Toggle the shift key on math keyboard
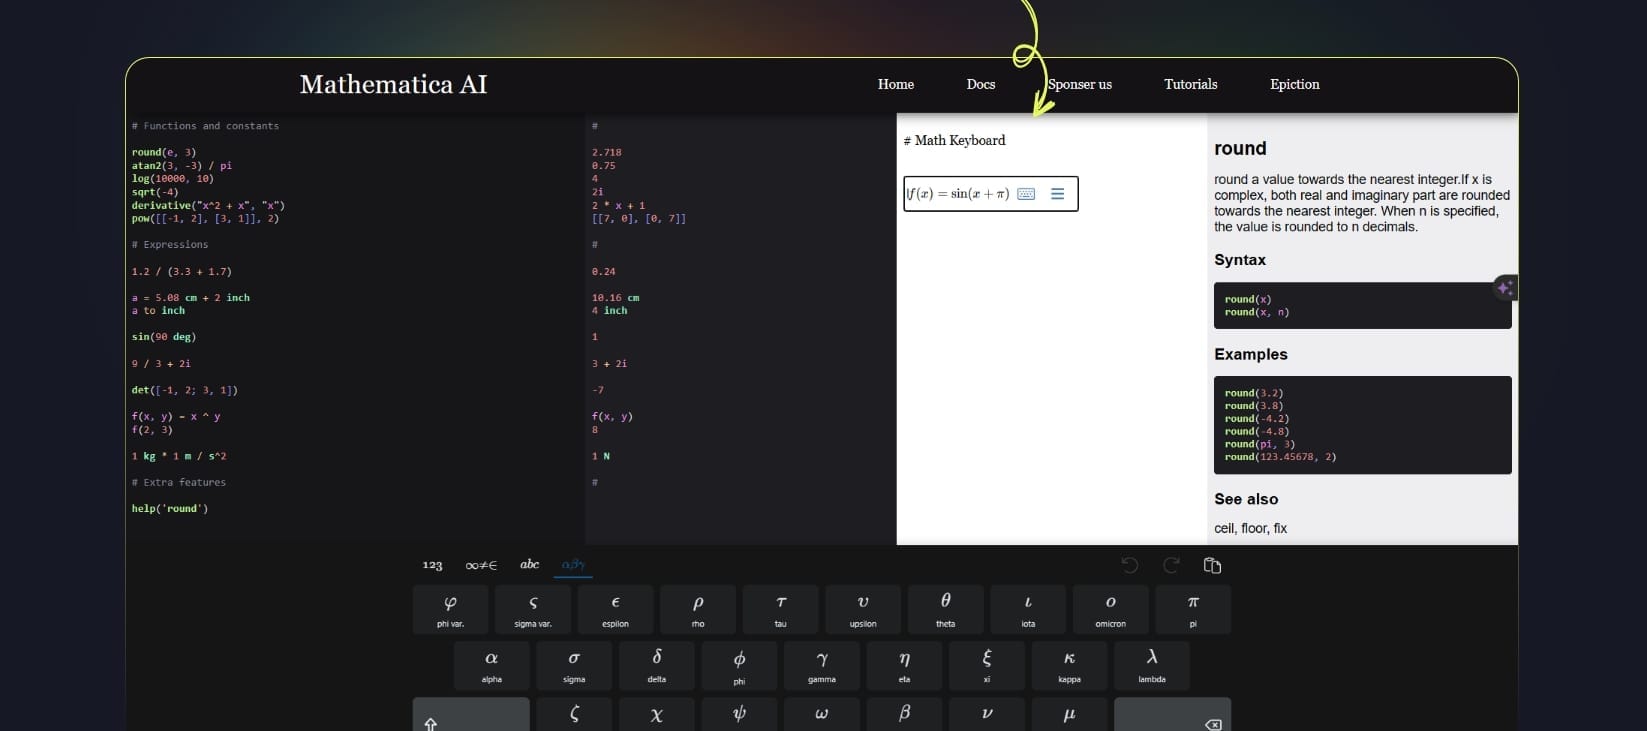 (470, 718)
